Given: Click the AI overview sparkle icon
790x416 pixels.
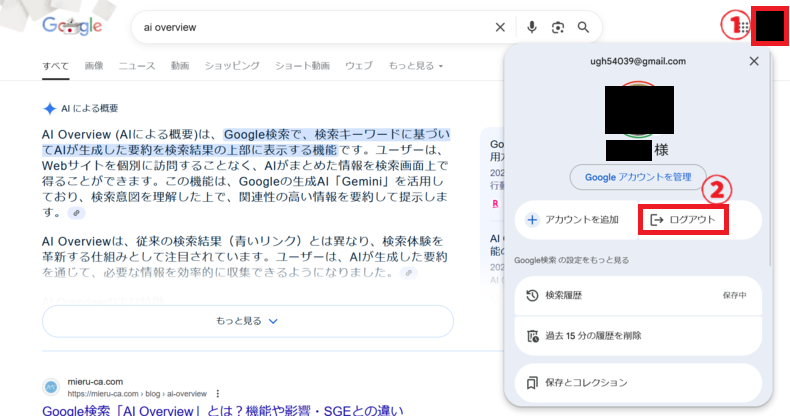Looking at the screenshot, I should tap(49, 108).
